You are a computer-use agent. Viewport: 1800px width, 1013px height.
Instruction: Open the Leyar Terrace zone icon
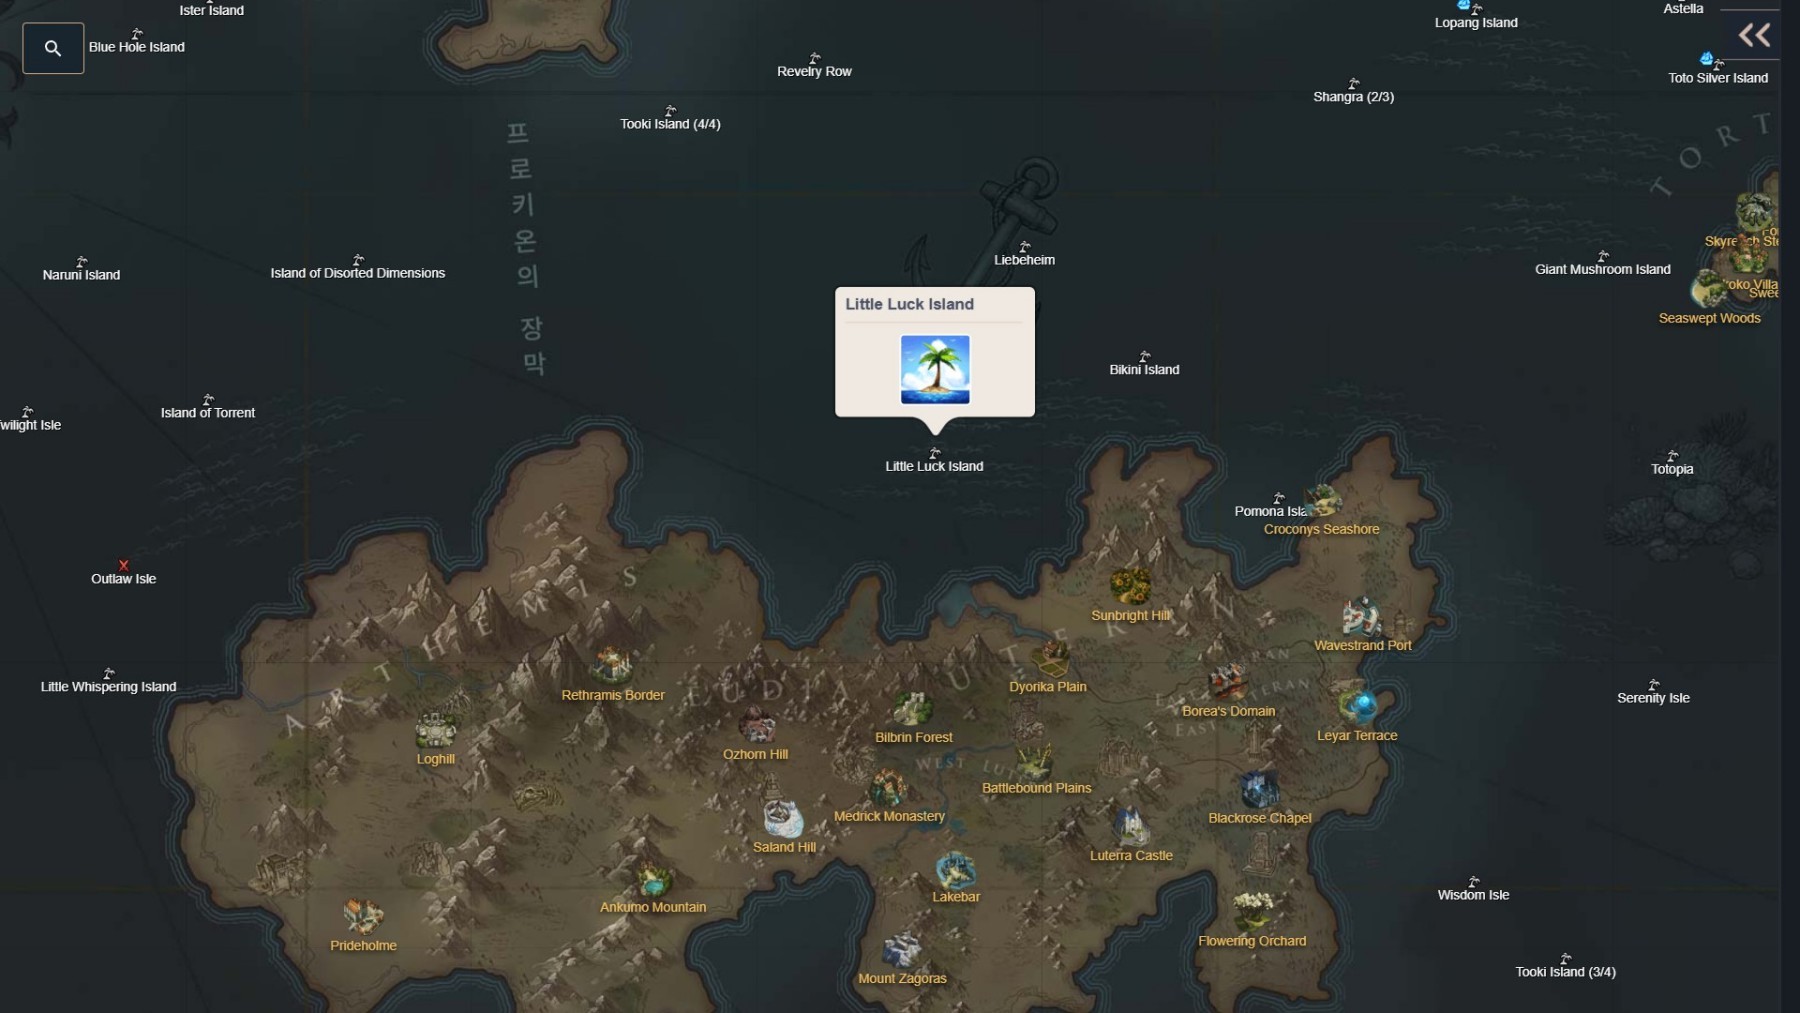(x=1358, y=706)
